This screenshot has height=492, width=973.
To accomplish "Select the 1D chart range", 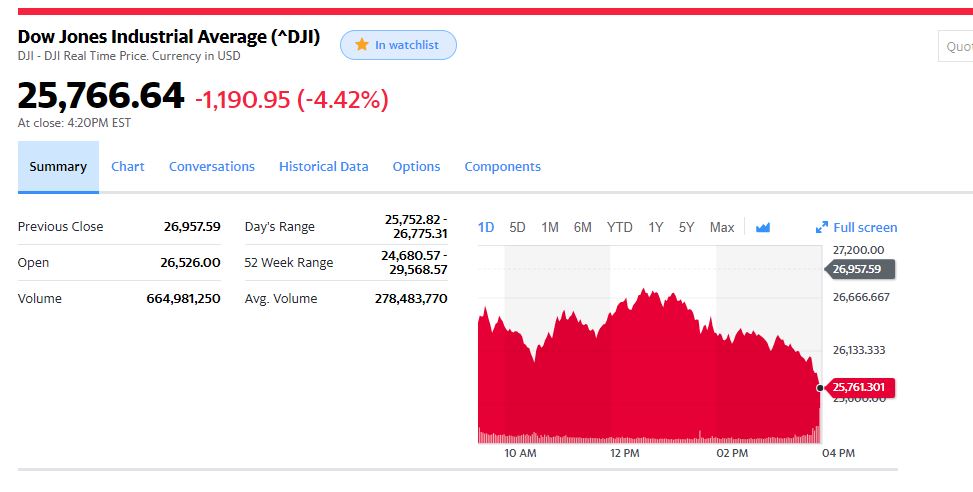I will click(x=486, y=227).
